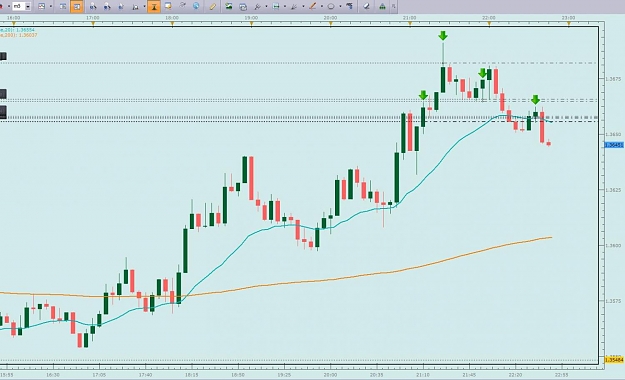This screenshot has height=380, width=625.
Task: Select the green arrow near 21:10 candle
Action: pyautogui.click(x=423, y=95)
